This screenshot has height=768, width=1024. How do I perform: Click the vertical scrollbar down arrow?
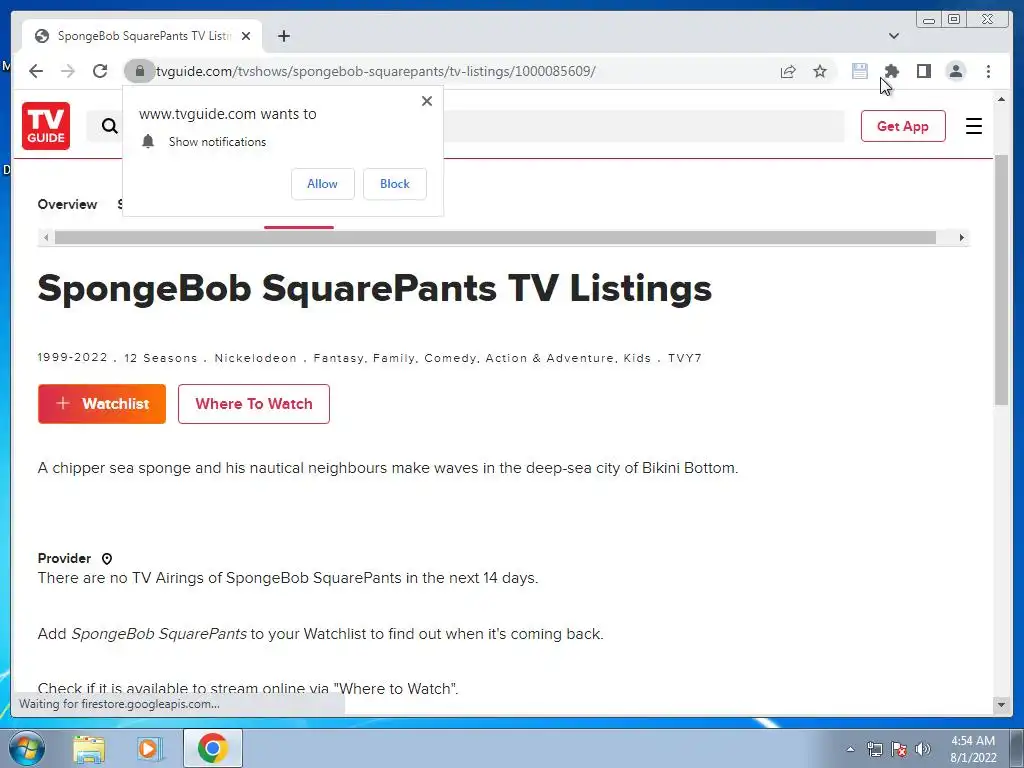(x=1002, y=705)
